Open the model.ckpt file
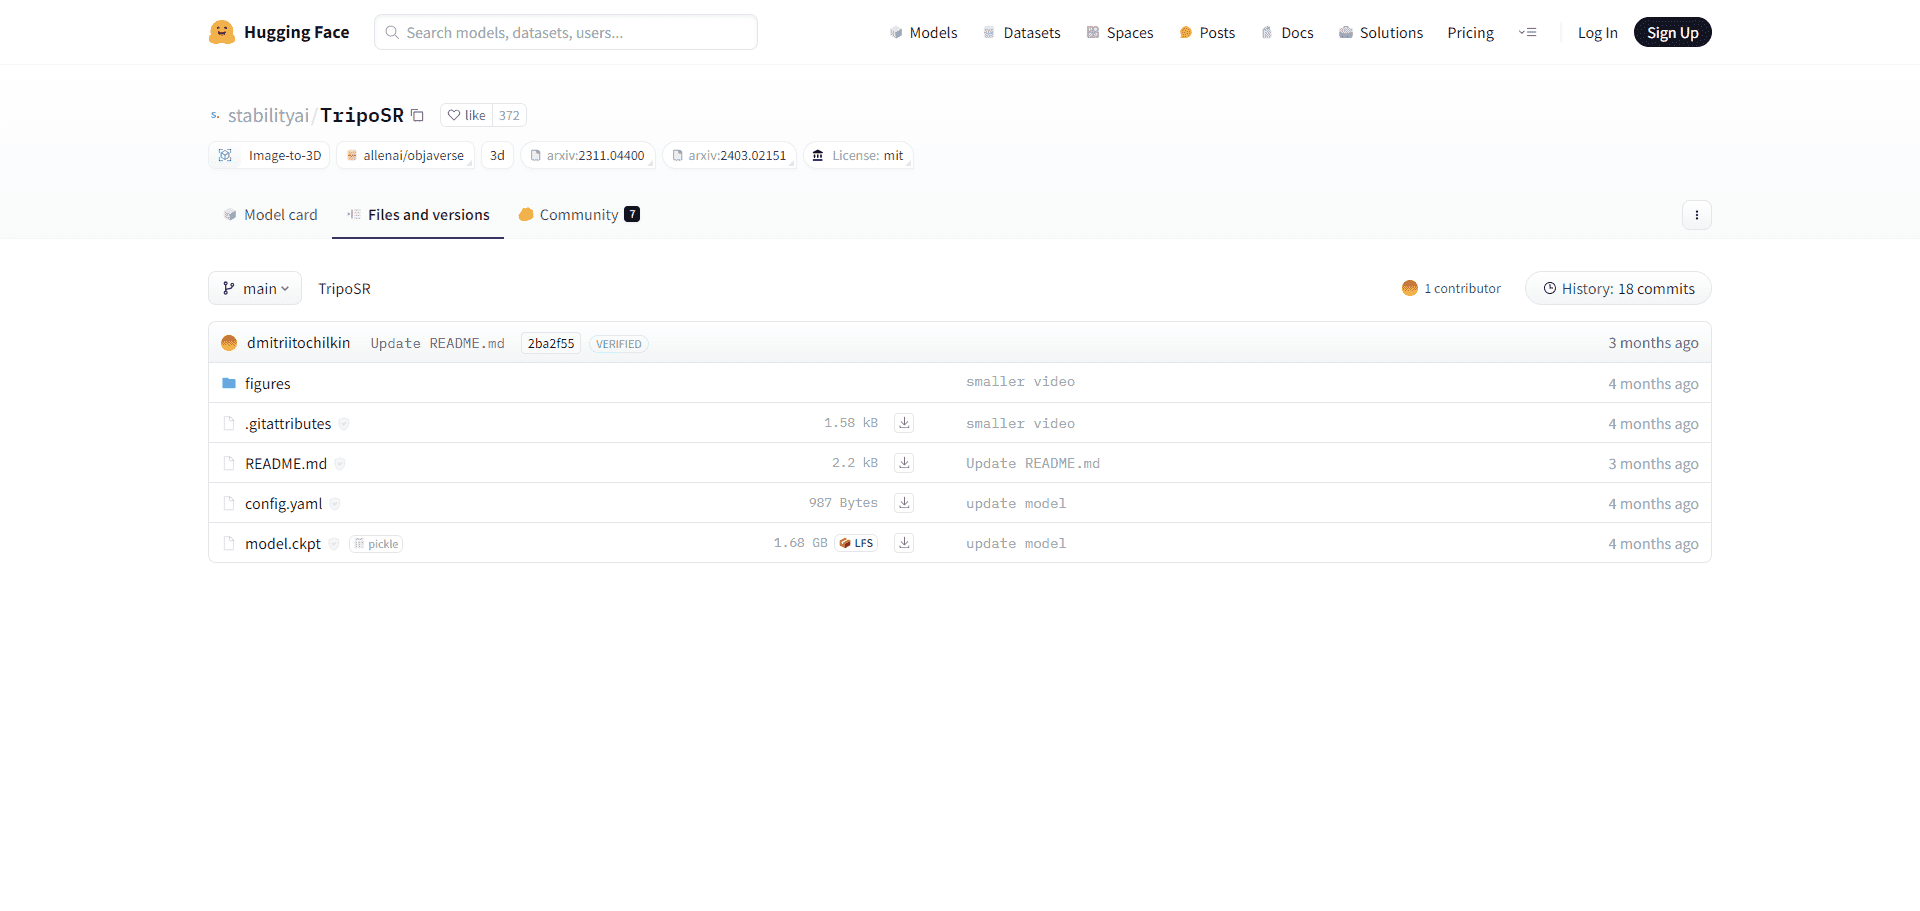This screenshot has width=1920, height=911. [x=283, y=543]
